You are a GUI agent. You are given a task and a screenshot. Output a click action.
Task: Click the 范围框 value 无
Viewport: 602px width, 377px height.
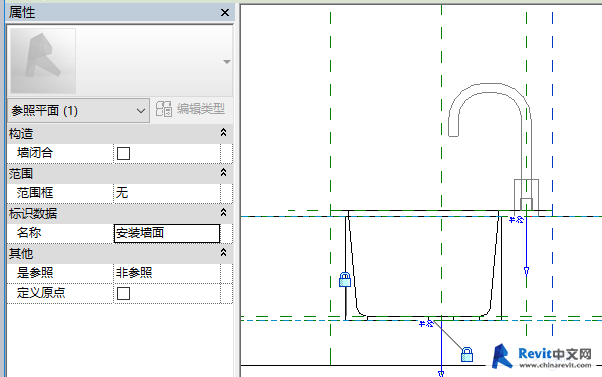pyautogui.click(x=167, y=193)
